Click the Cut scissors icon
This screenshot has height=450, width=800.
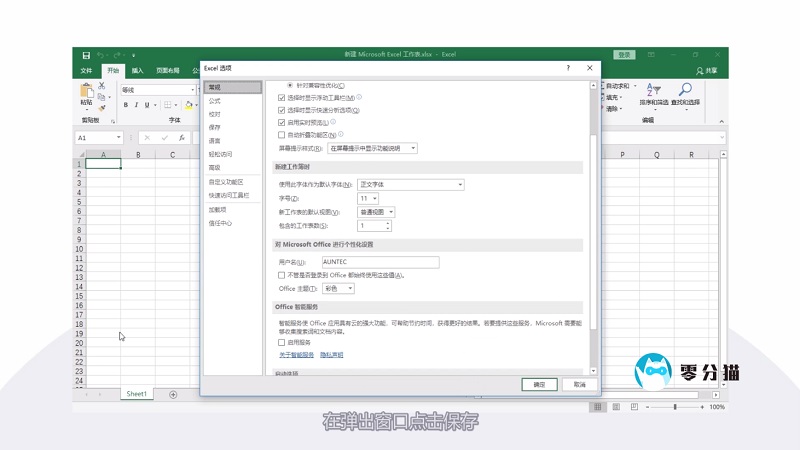(102, 86)
